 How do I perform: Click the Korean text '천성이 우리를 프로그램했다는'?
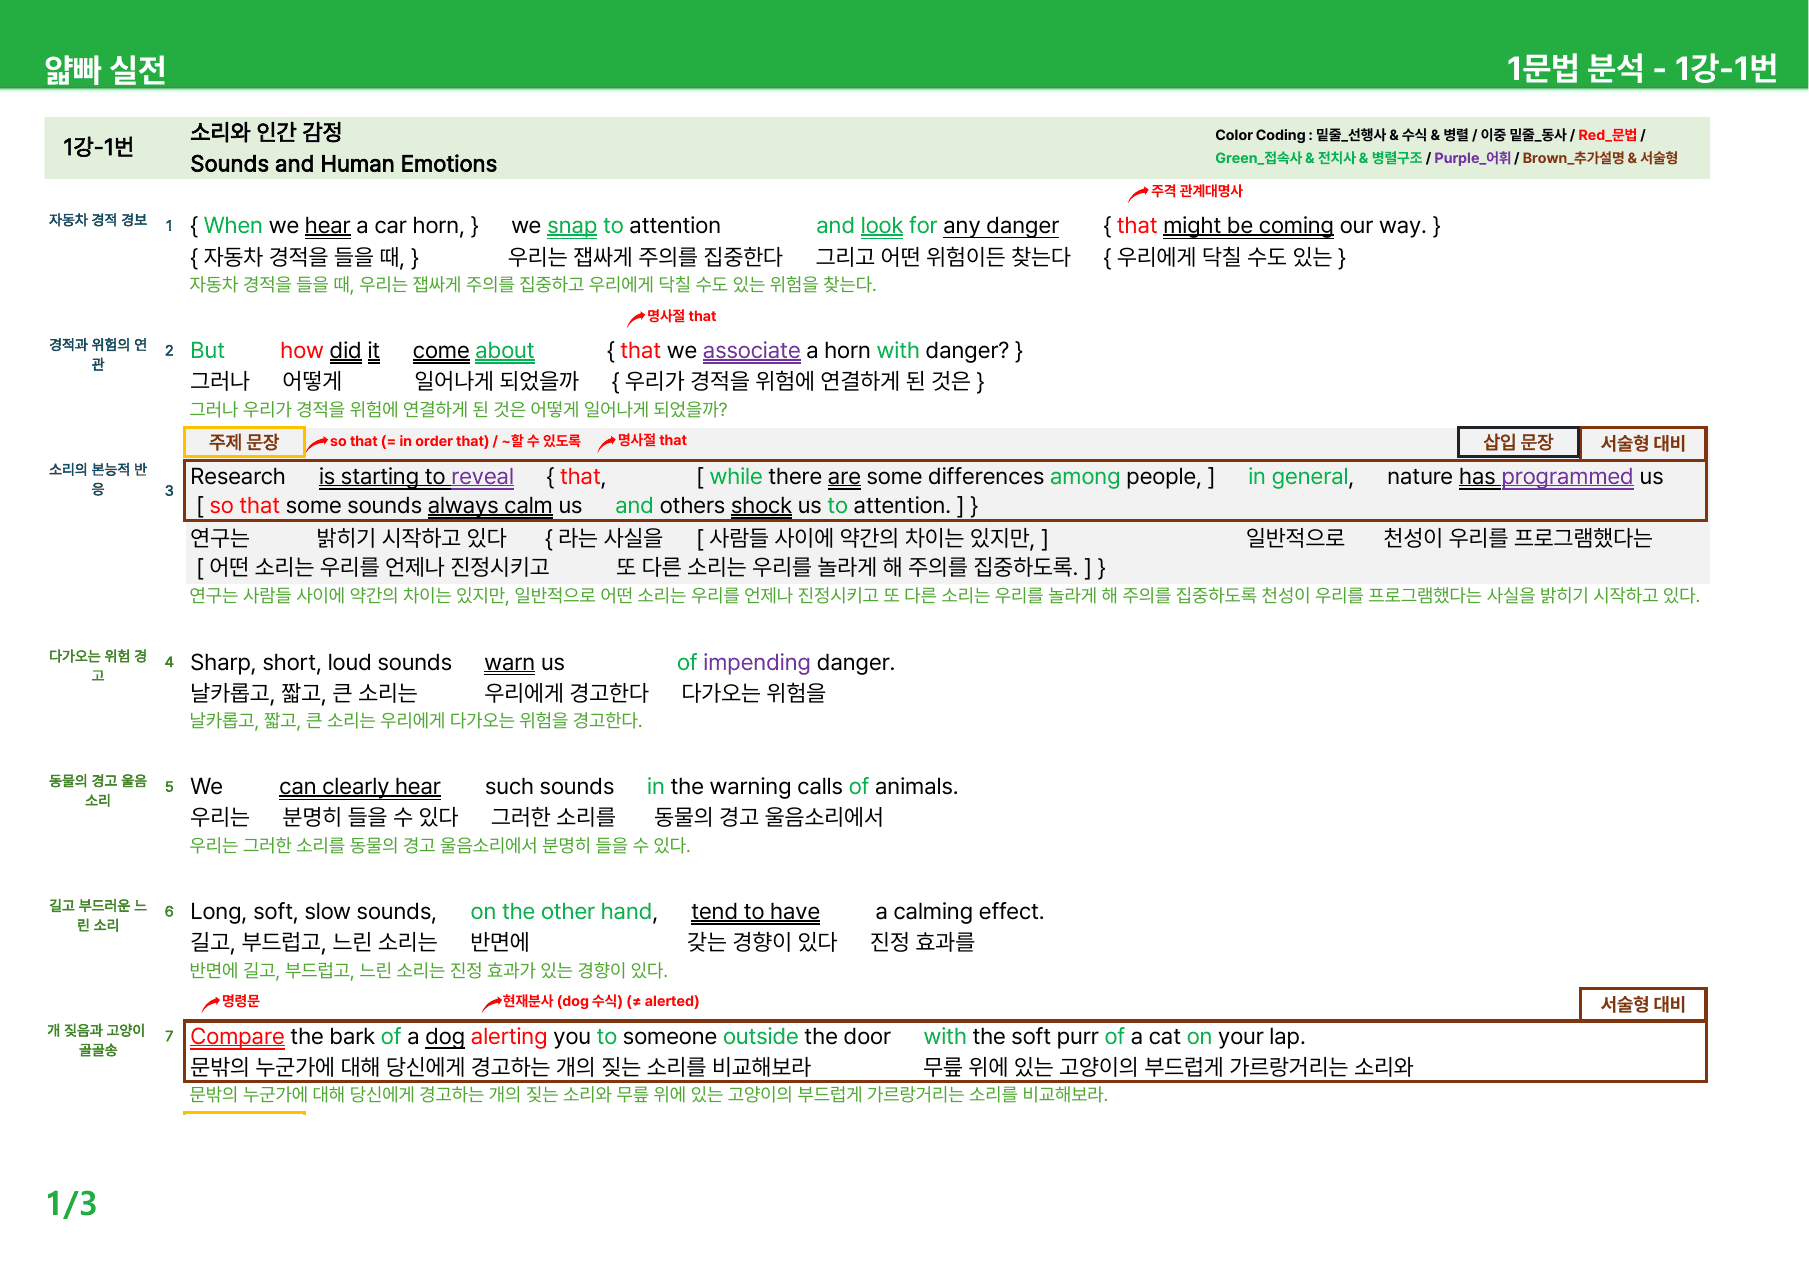point(1517,538)
